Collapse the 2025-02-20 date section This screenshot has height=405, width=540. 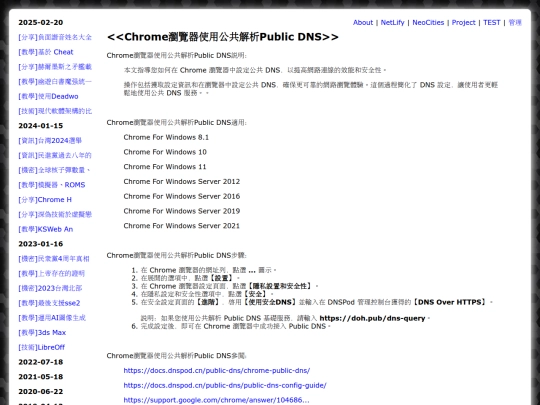pyautogui.click(x=41, y=22)
